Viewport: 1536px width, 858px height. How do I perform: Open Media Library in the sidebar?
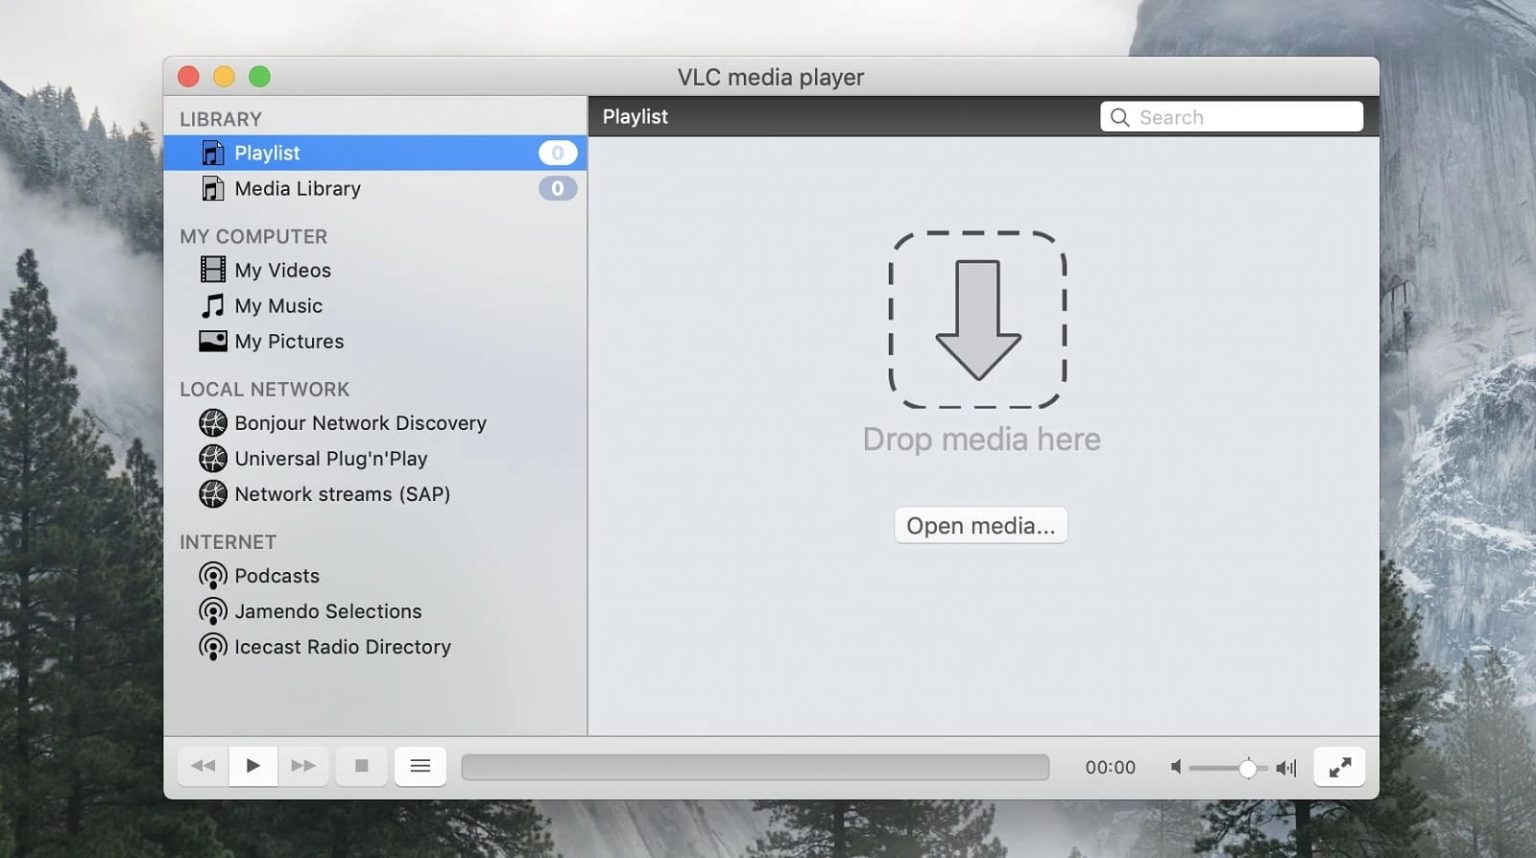pos(297,188)
